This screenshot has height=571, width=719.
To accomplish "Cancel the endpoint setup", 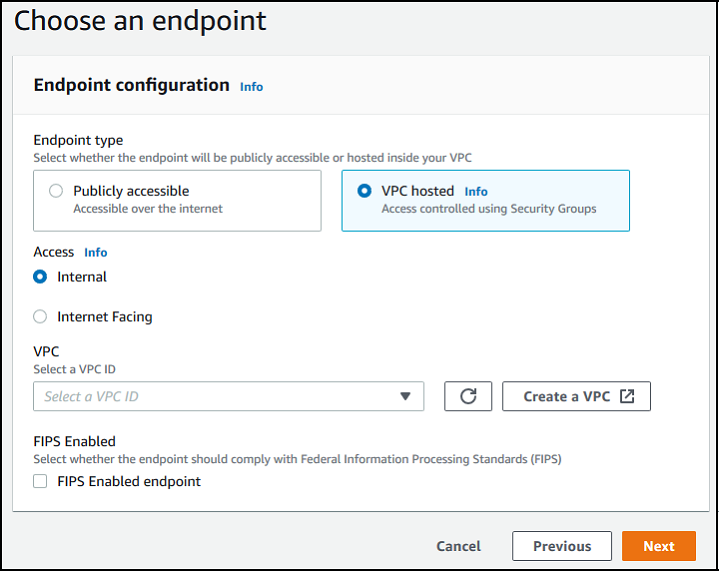I will pyautogui.click(x=459, y=546).
